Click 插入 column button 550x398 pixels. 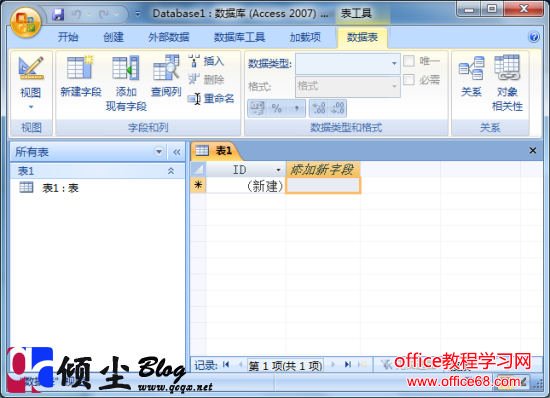click(x=206, y=61)
